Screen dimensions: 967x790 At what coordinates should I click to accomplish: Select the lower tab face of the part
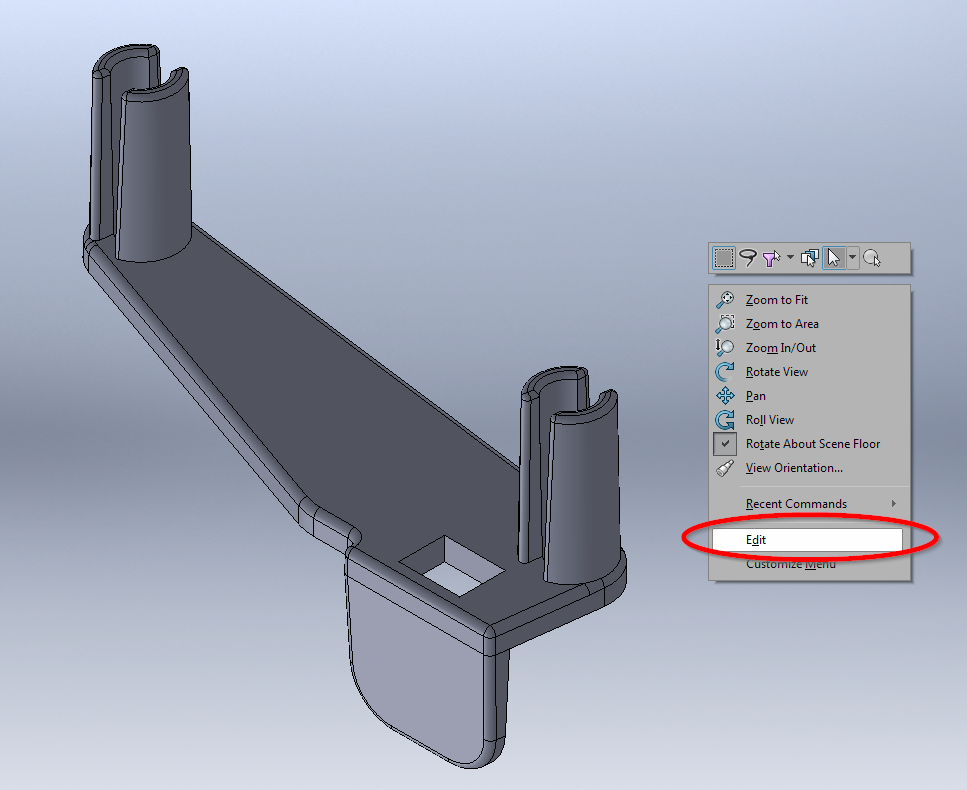418,666
